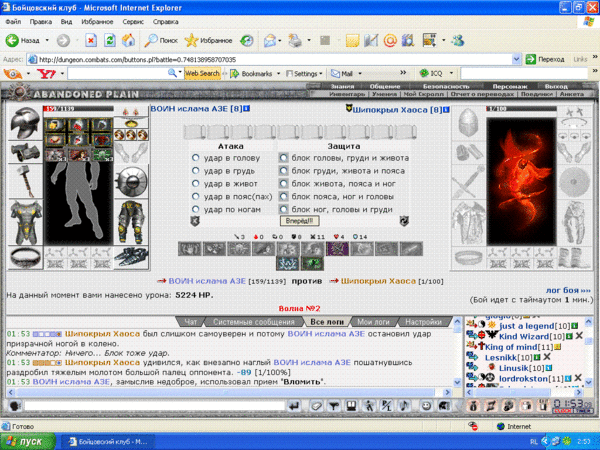This screenshot has height=450, width=600.
Task: Click the player's leg armor slot
Action: tap(131, 222)
